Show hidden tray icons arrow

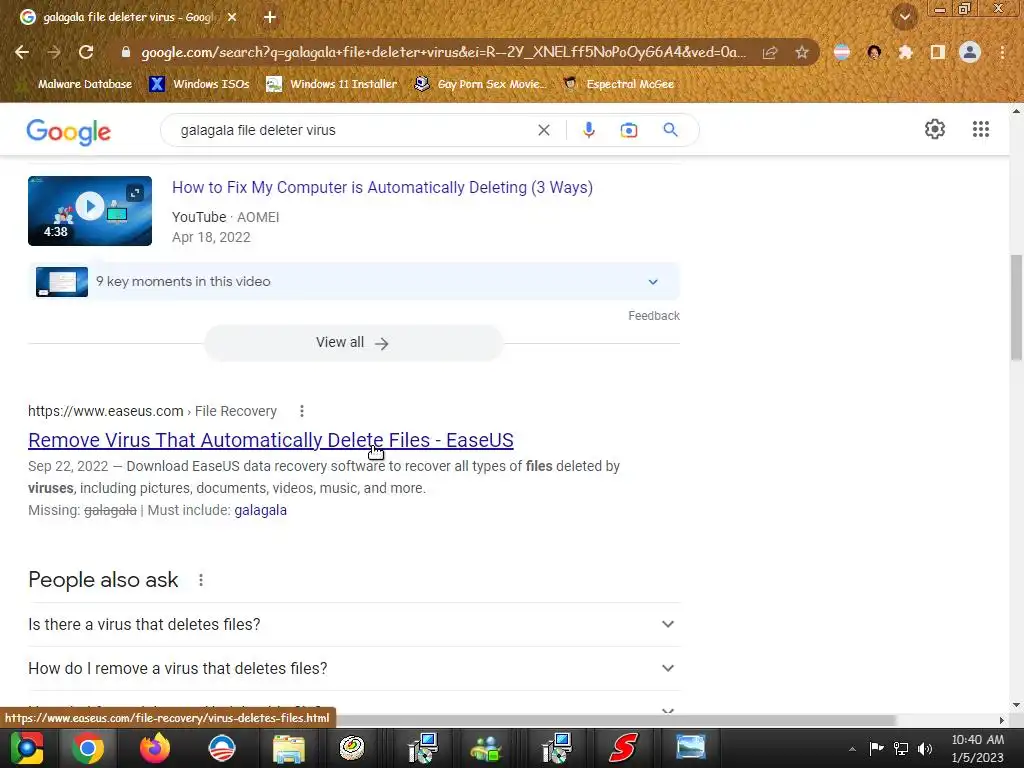coord(852,749)
